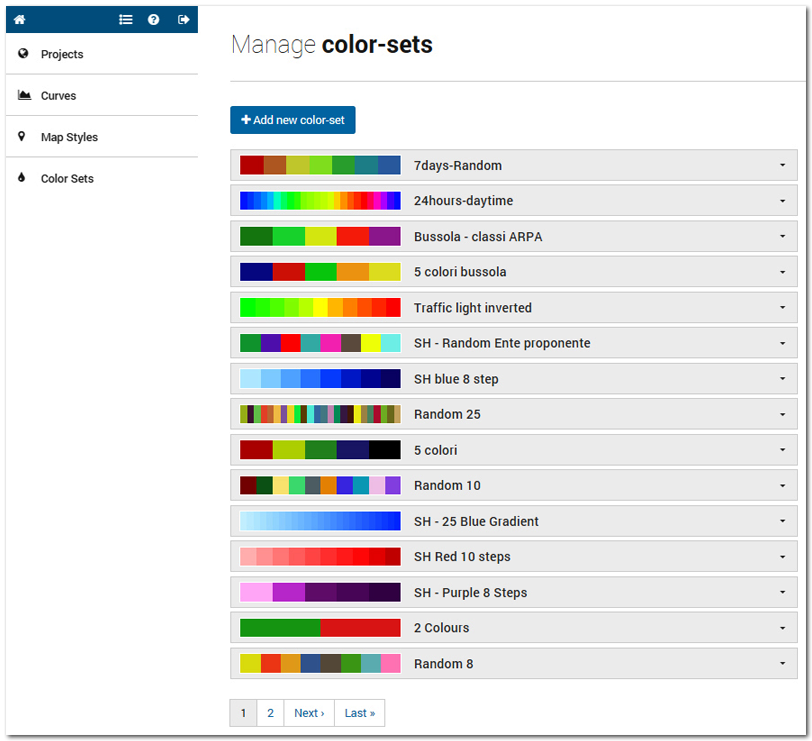Click the droplet icon beside Color Sets

[21, 178]
